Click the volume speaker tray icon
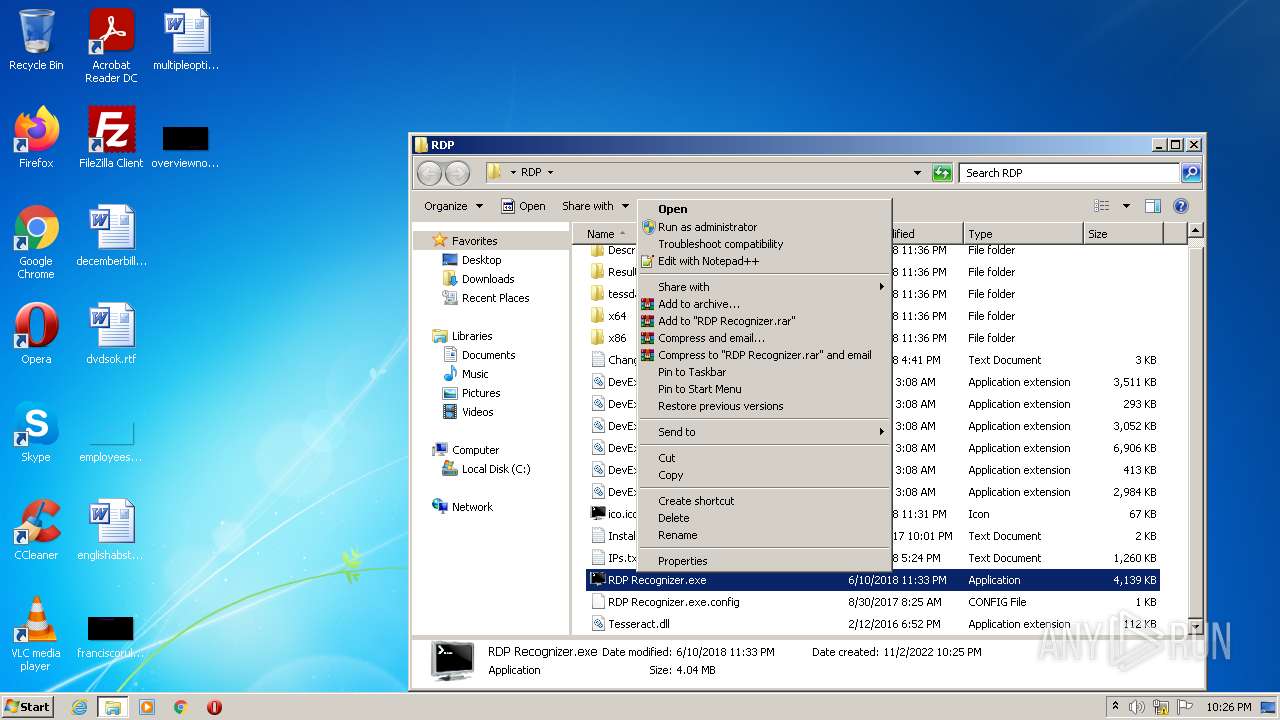This screenshot has width=1280, height=720. tap(1138, 707)
